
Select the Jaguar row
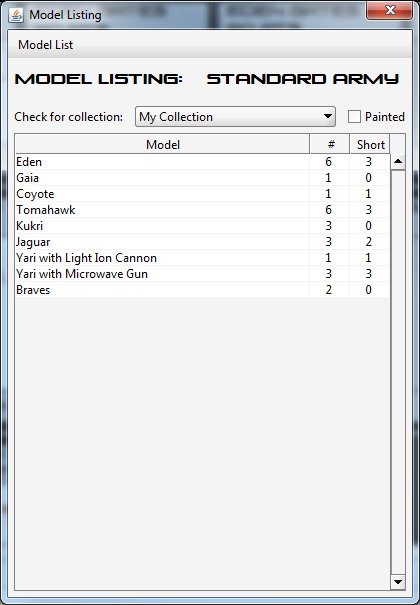coord(202,242)
